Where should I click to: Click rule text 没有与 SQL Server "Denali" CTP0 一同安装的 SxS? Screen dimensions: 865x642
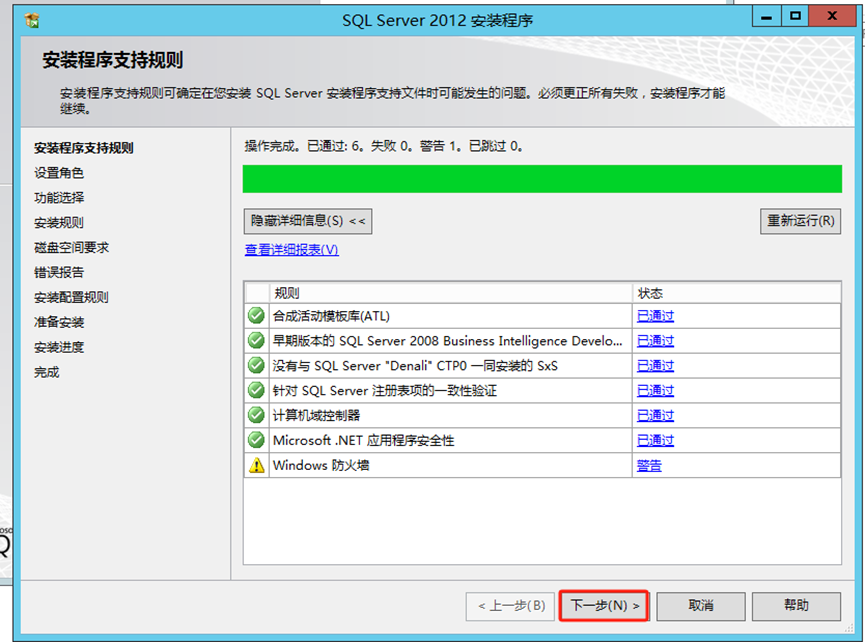[x=415, y=366]
